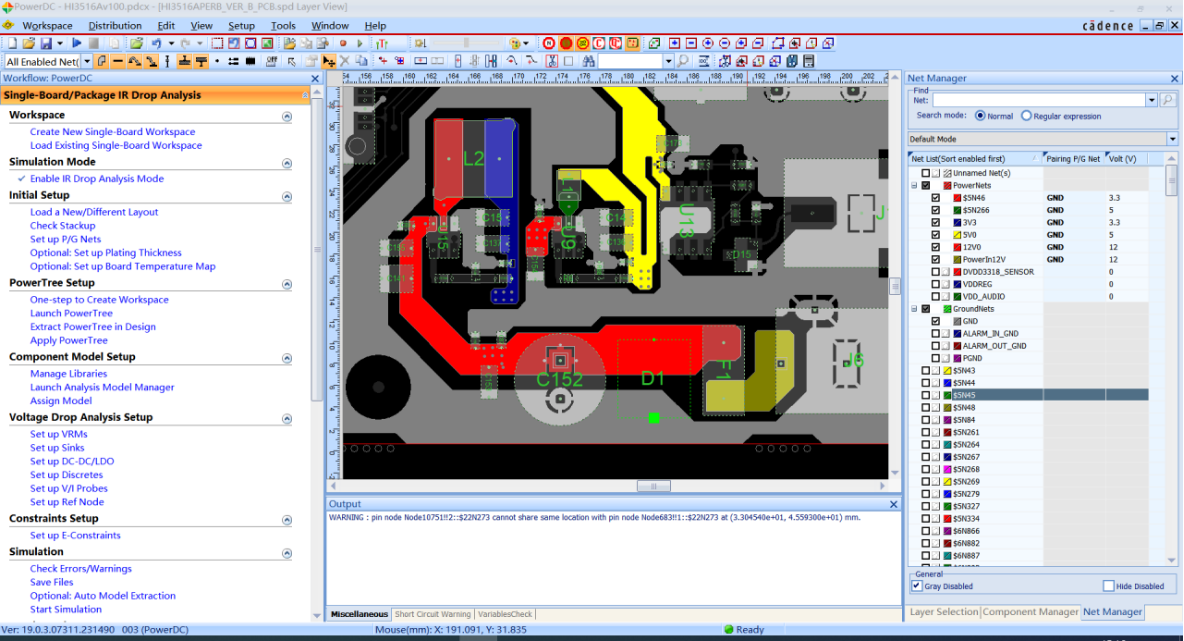Click the circular zoom in plus icon
Viewport: 1184px width, 641px height.
pyautogui.click(x=708, y=43)
